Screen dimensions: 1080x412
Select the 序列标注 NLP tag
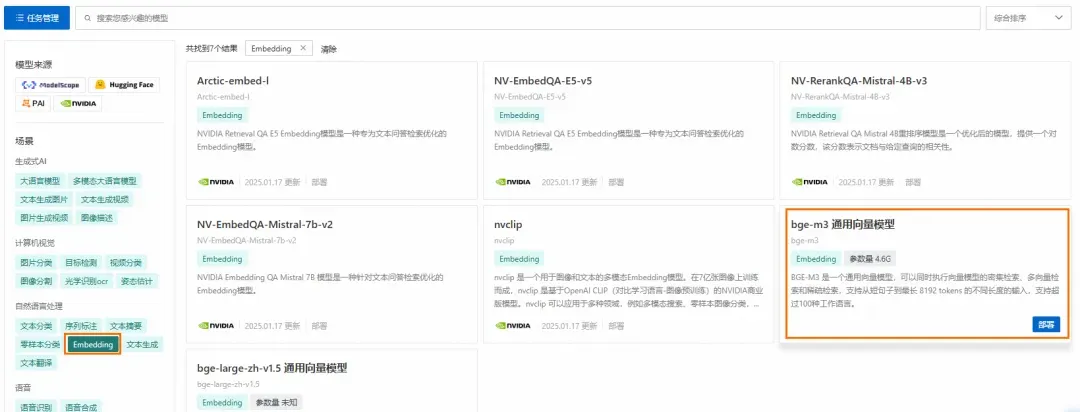pos(81,326)
